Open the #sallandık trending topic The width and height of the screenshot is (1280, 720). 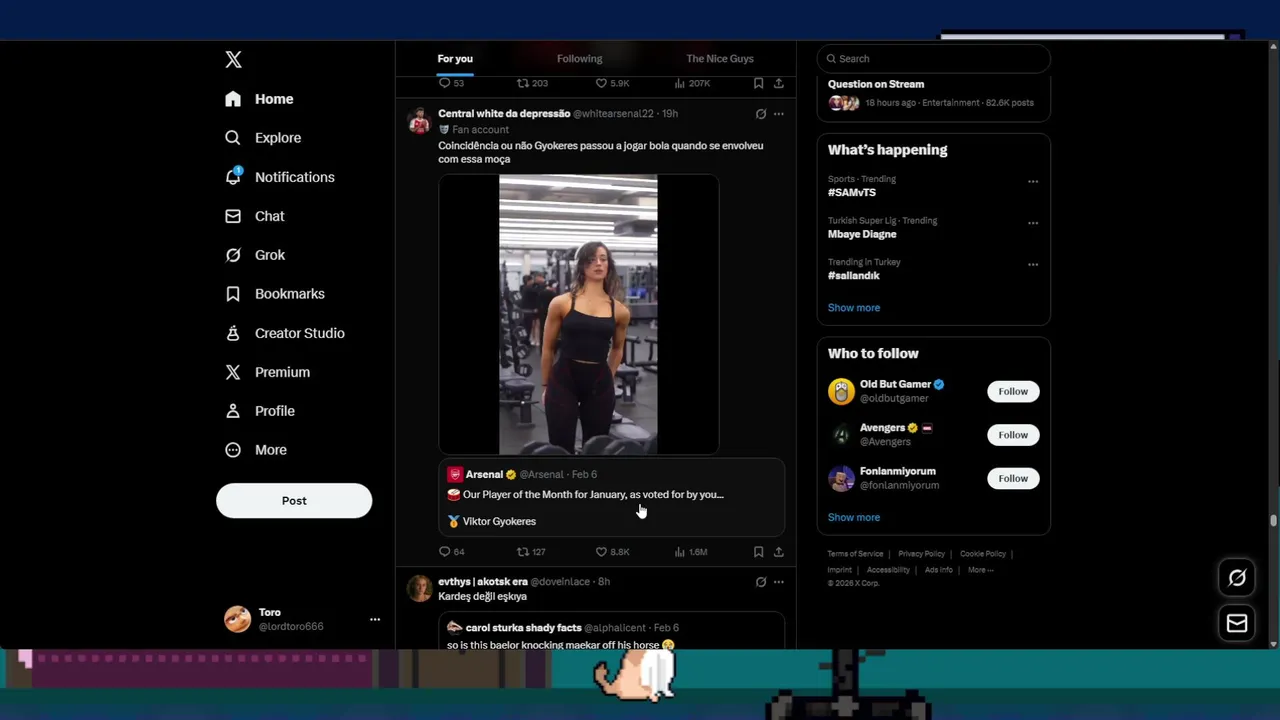point(854,276)
